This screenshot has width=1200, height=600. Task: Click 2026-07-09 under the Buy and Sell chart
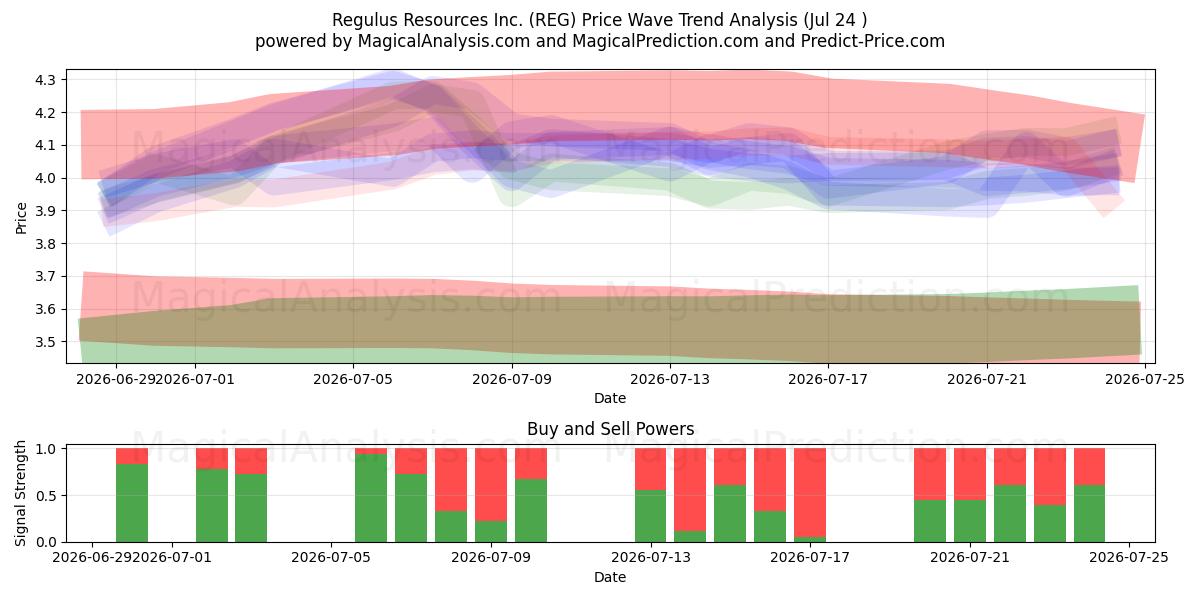(491, 558)
